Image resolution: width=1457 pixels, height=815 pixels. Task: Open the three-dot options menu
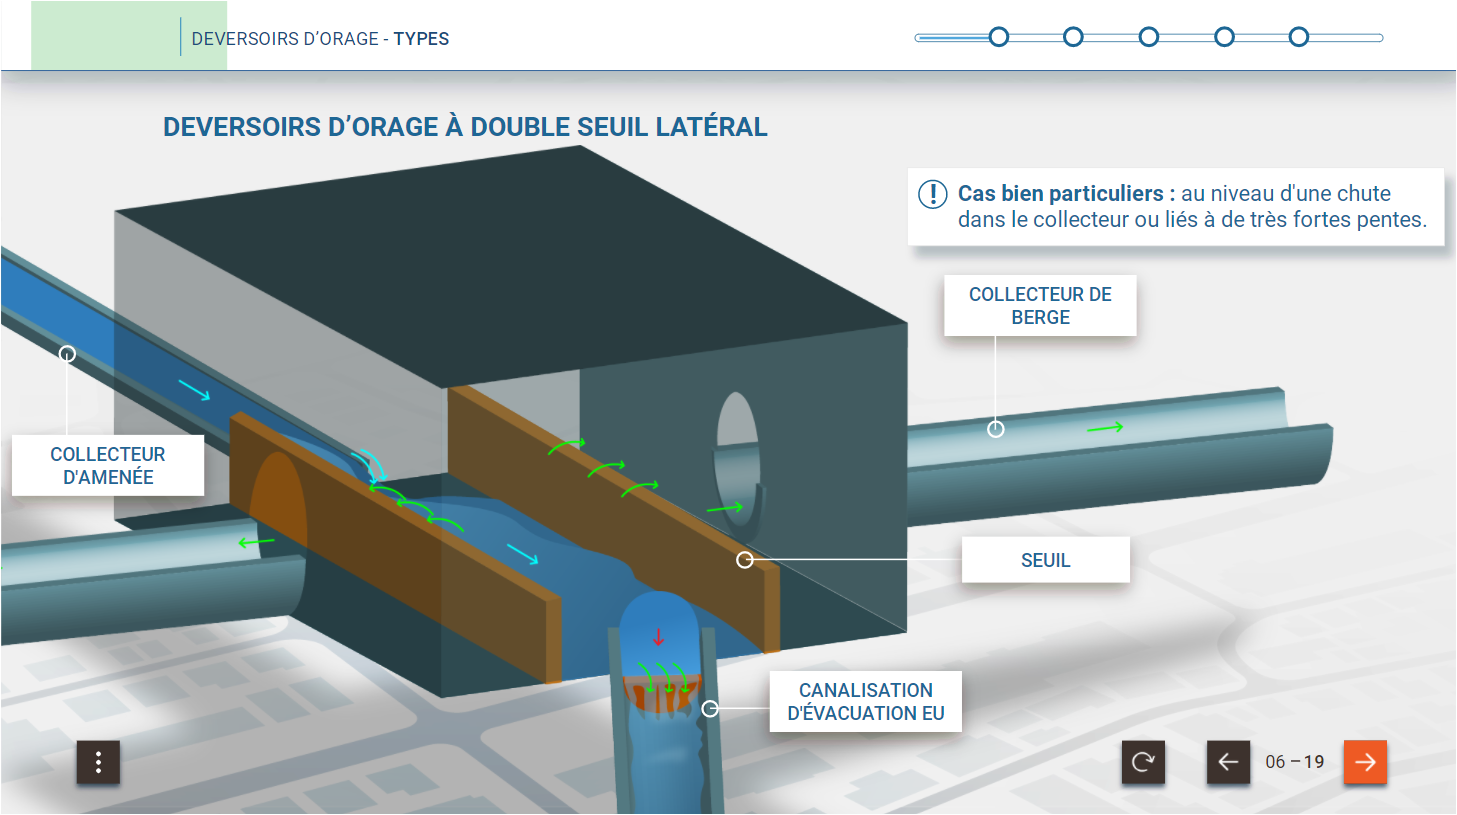[98, 763]
